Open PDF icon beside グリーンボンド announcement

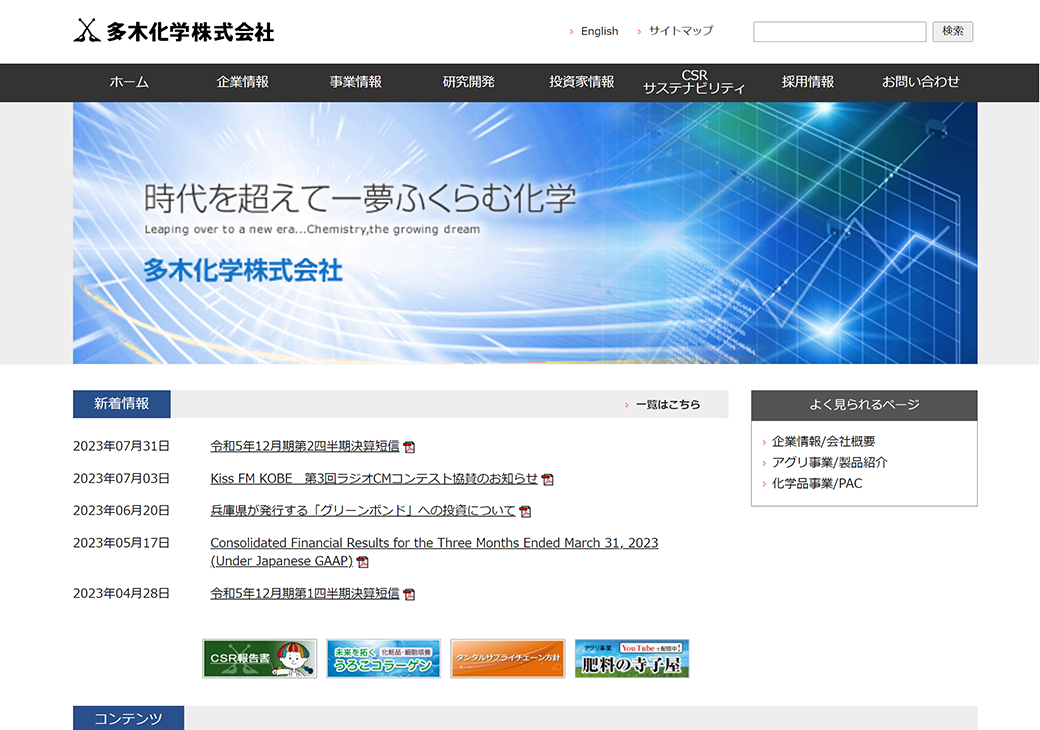tap(525, 511)
